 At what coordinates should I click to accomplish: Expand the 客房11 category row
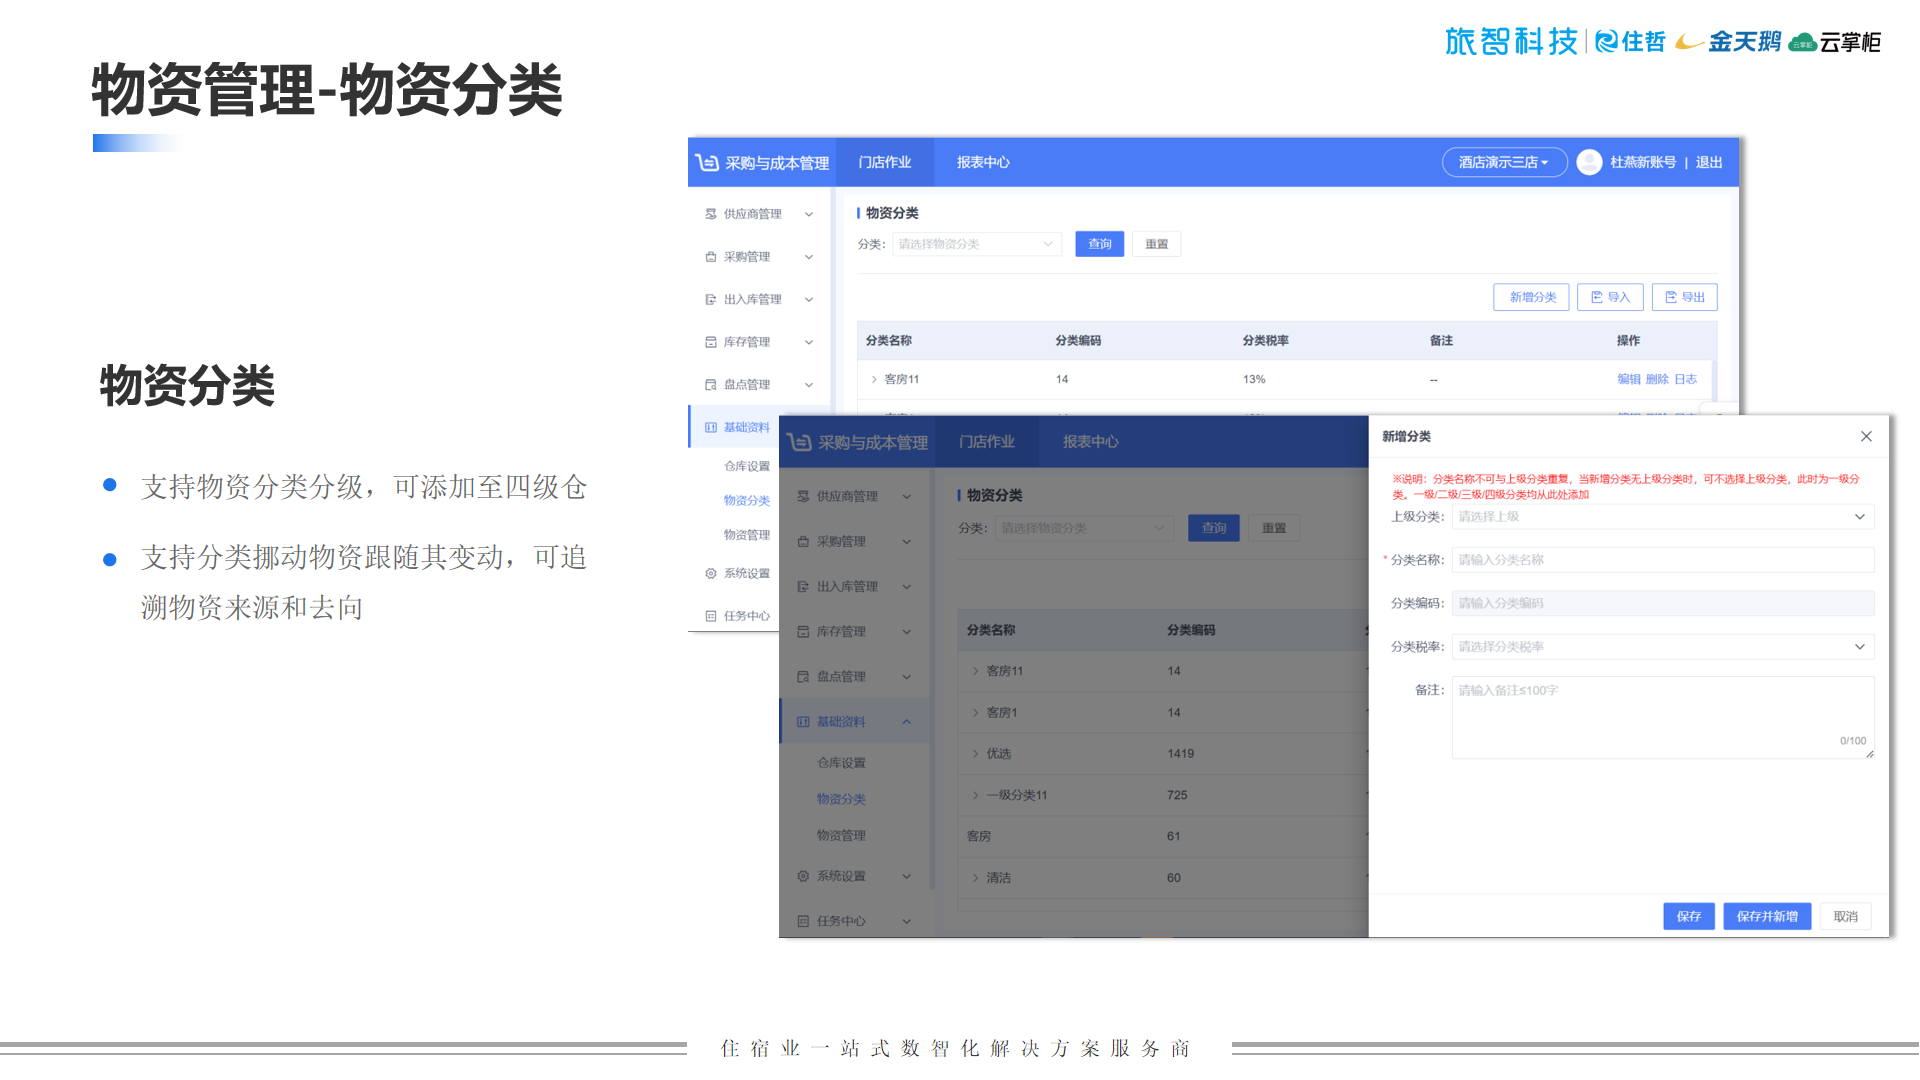(873, 379)
